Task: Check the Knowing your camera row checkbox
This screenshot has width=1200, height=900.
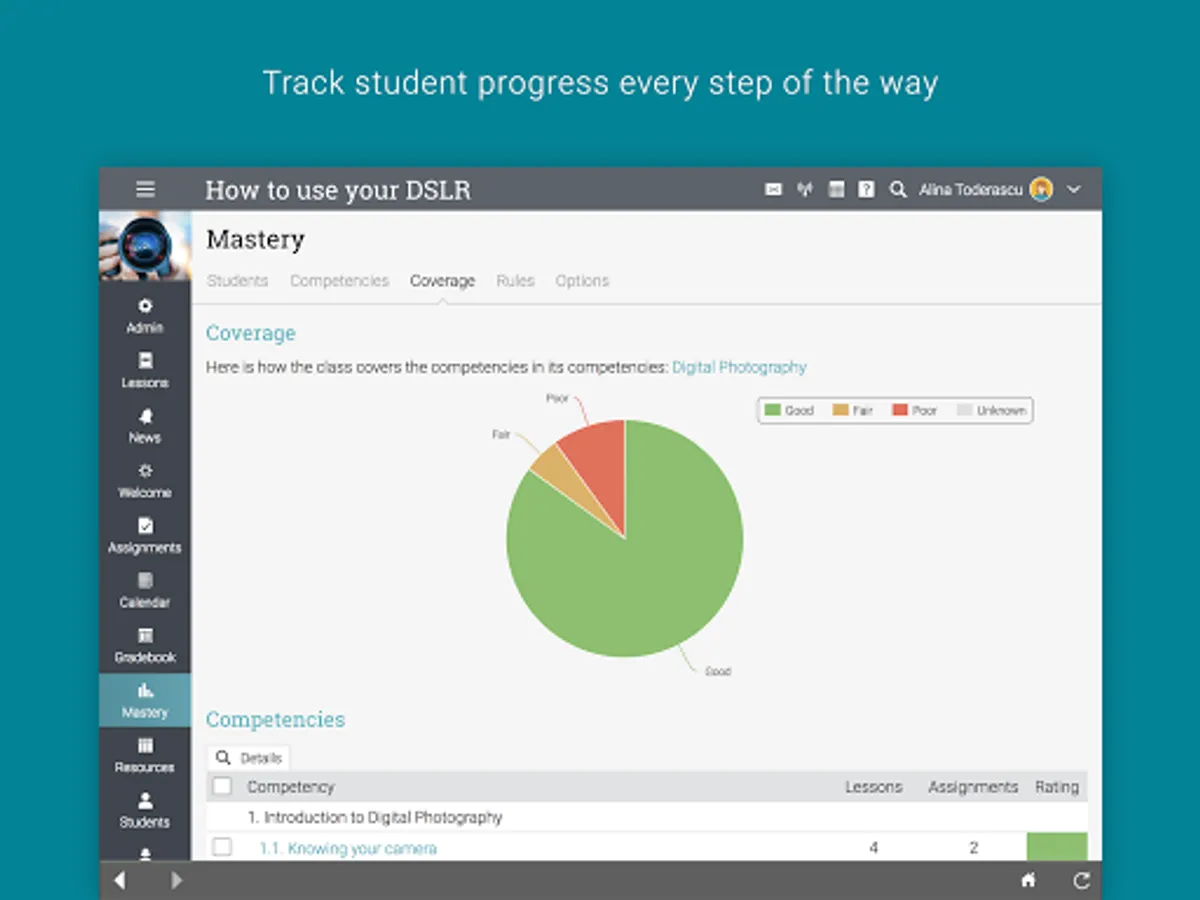Action: (x=222, y=847)
